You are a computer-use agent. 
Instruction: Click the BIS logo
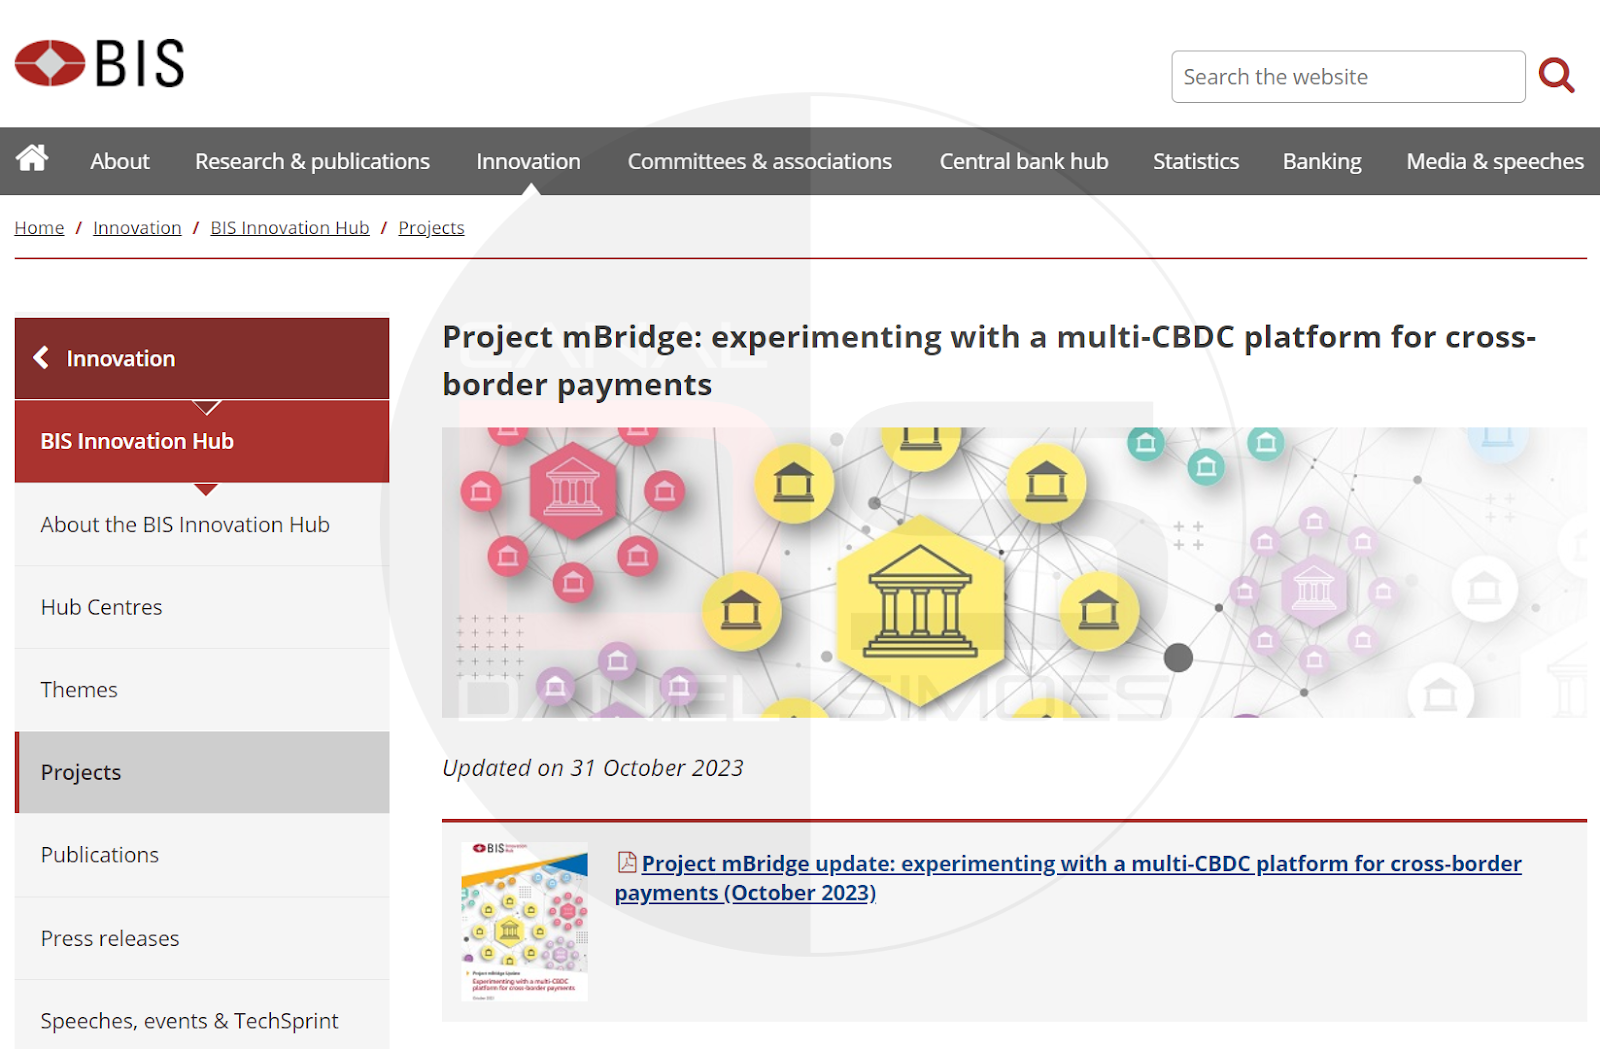[100, 63]
